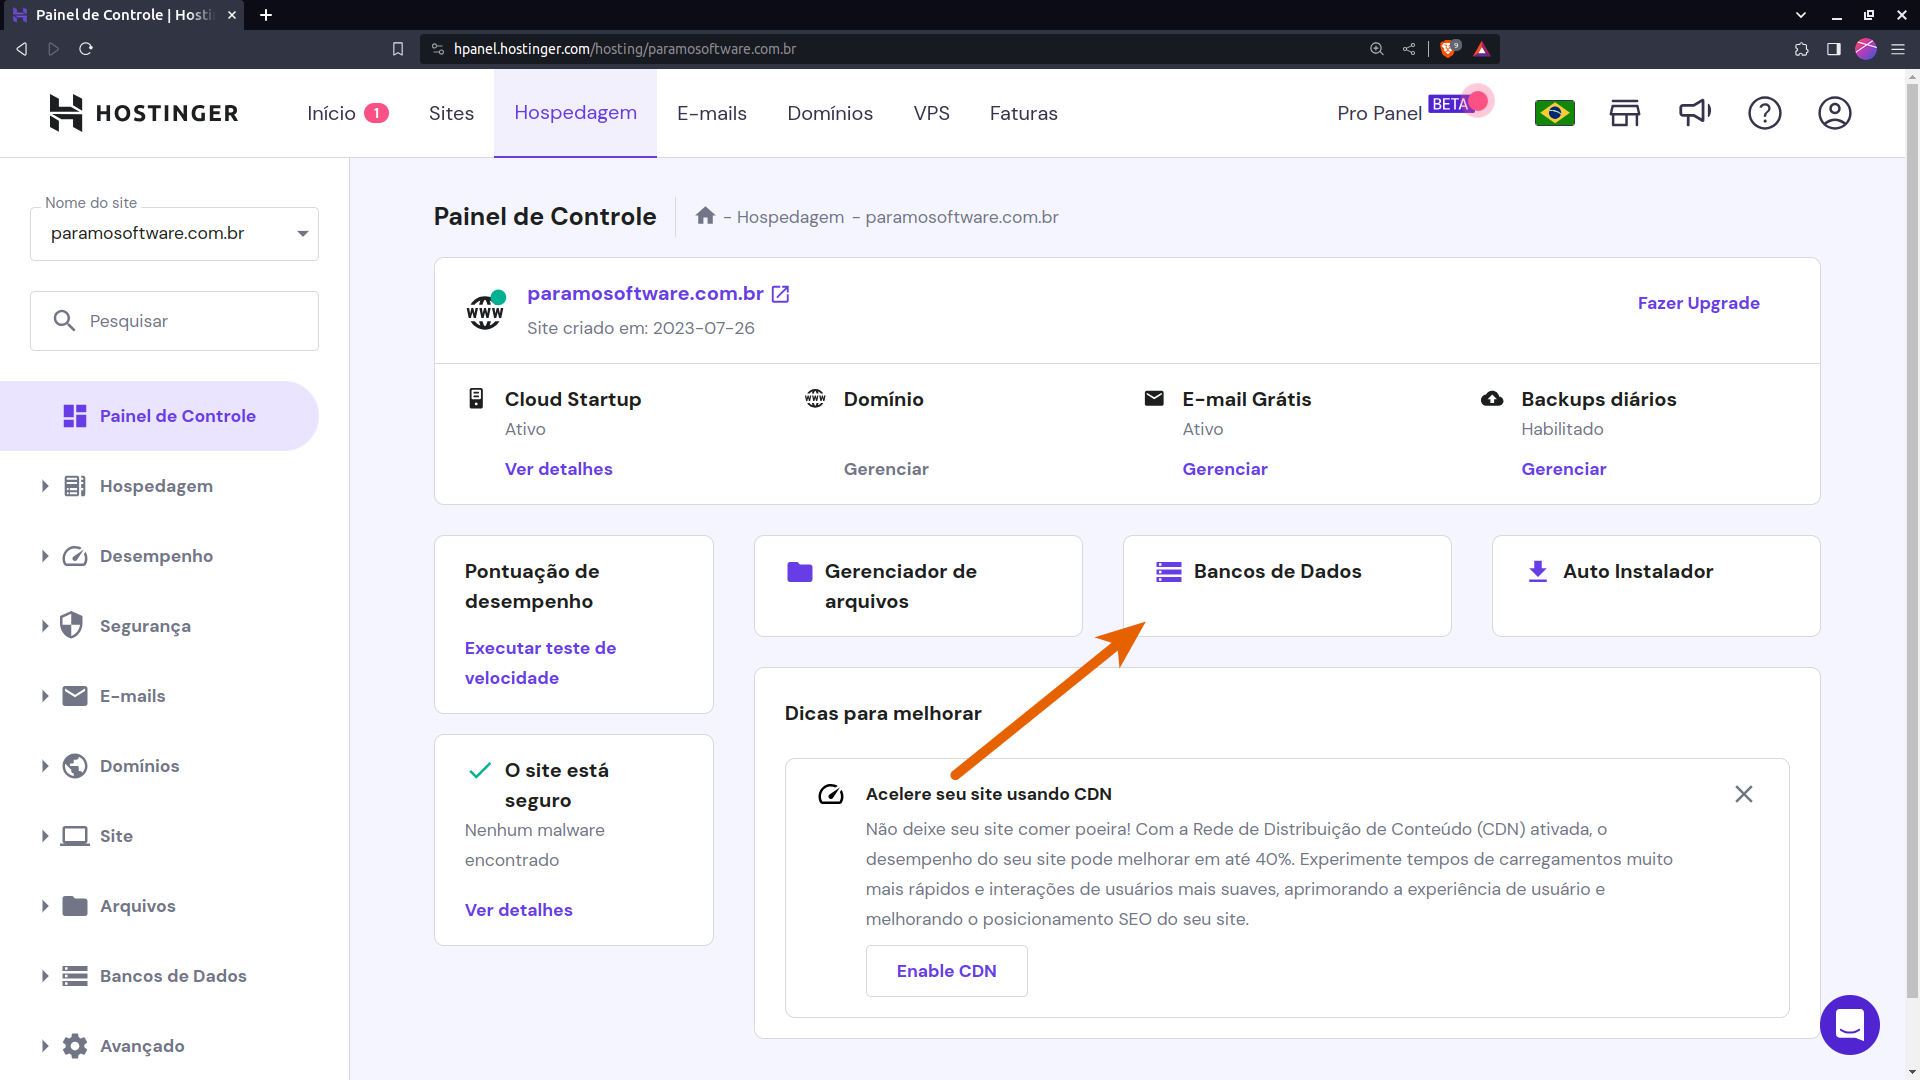This screenshot has width=1920, height=1080.
Task: Click Gerenciar under Domínio
Action: coord(885,469)
